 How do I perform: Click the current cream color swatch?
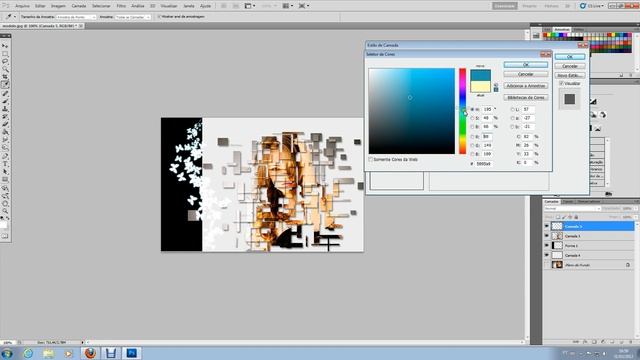click(x=480, y=87)
